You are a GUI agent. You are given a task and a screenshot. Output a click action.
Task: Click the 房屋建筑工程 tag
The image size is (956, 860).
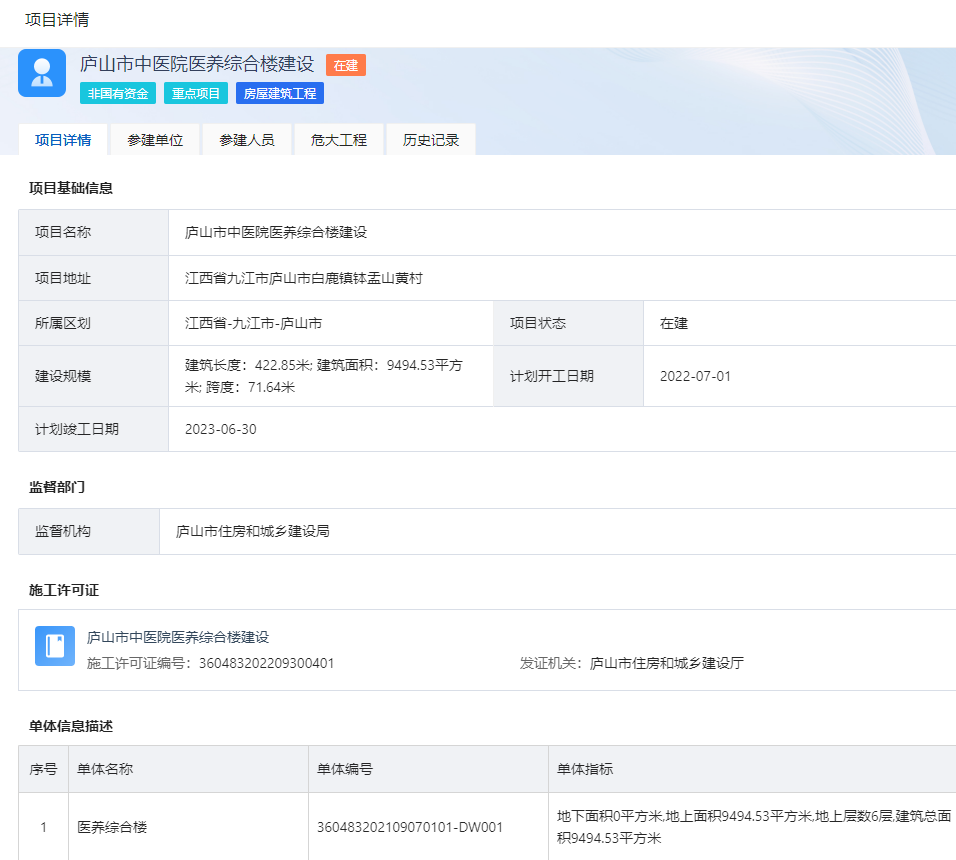click(280, 93)
